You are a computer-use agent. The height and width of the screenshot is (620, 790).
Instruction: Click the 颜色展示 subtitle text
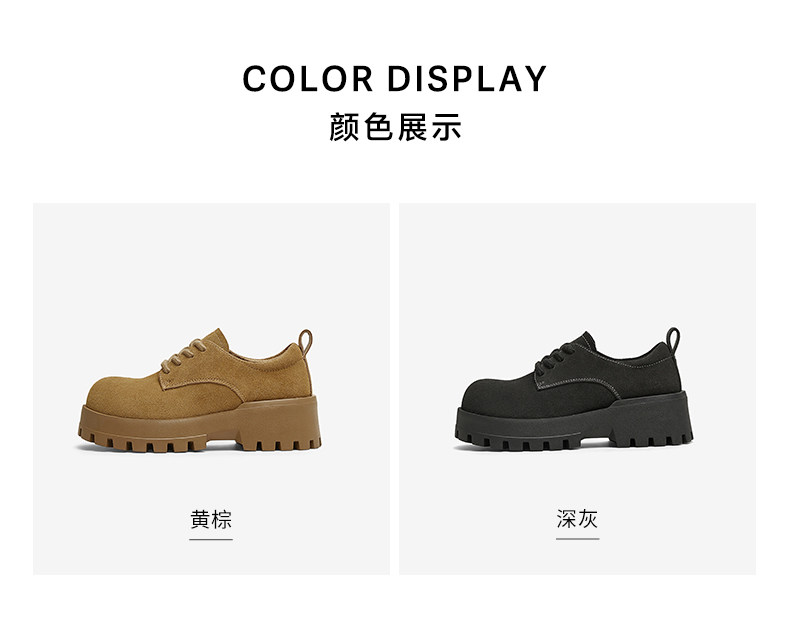[394, 126]
